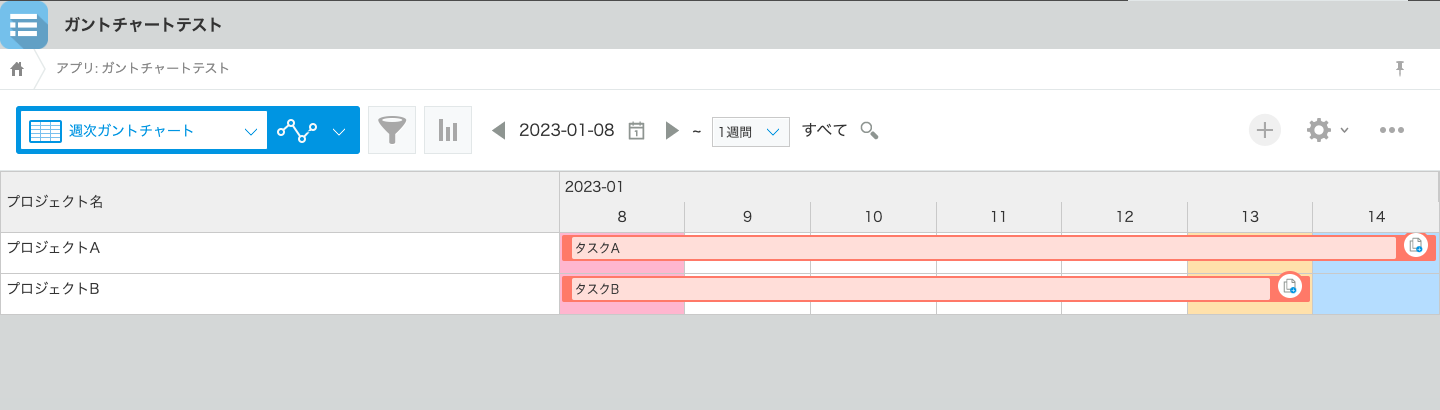Expand the graph view chevron
Image resolution: width=1440 pixels, height=410 pixels.
pyautogui.click(x=339, y=131)
